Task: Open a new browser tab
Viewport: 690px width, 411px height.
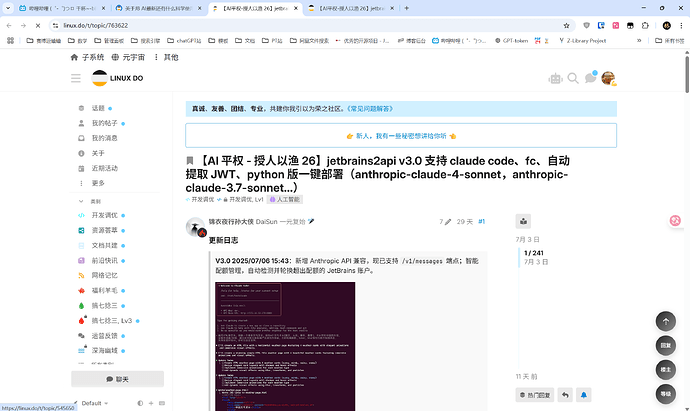Action: click(407, 8)
